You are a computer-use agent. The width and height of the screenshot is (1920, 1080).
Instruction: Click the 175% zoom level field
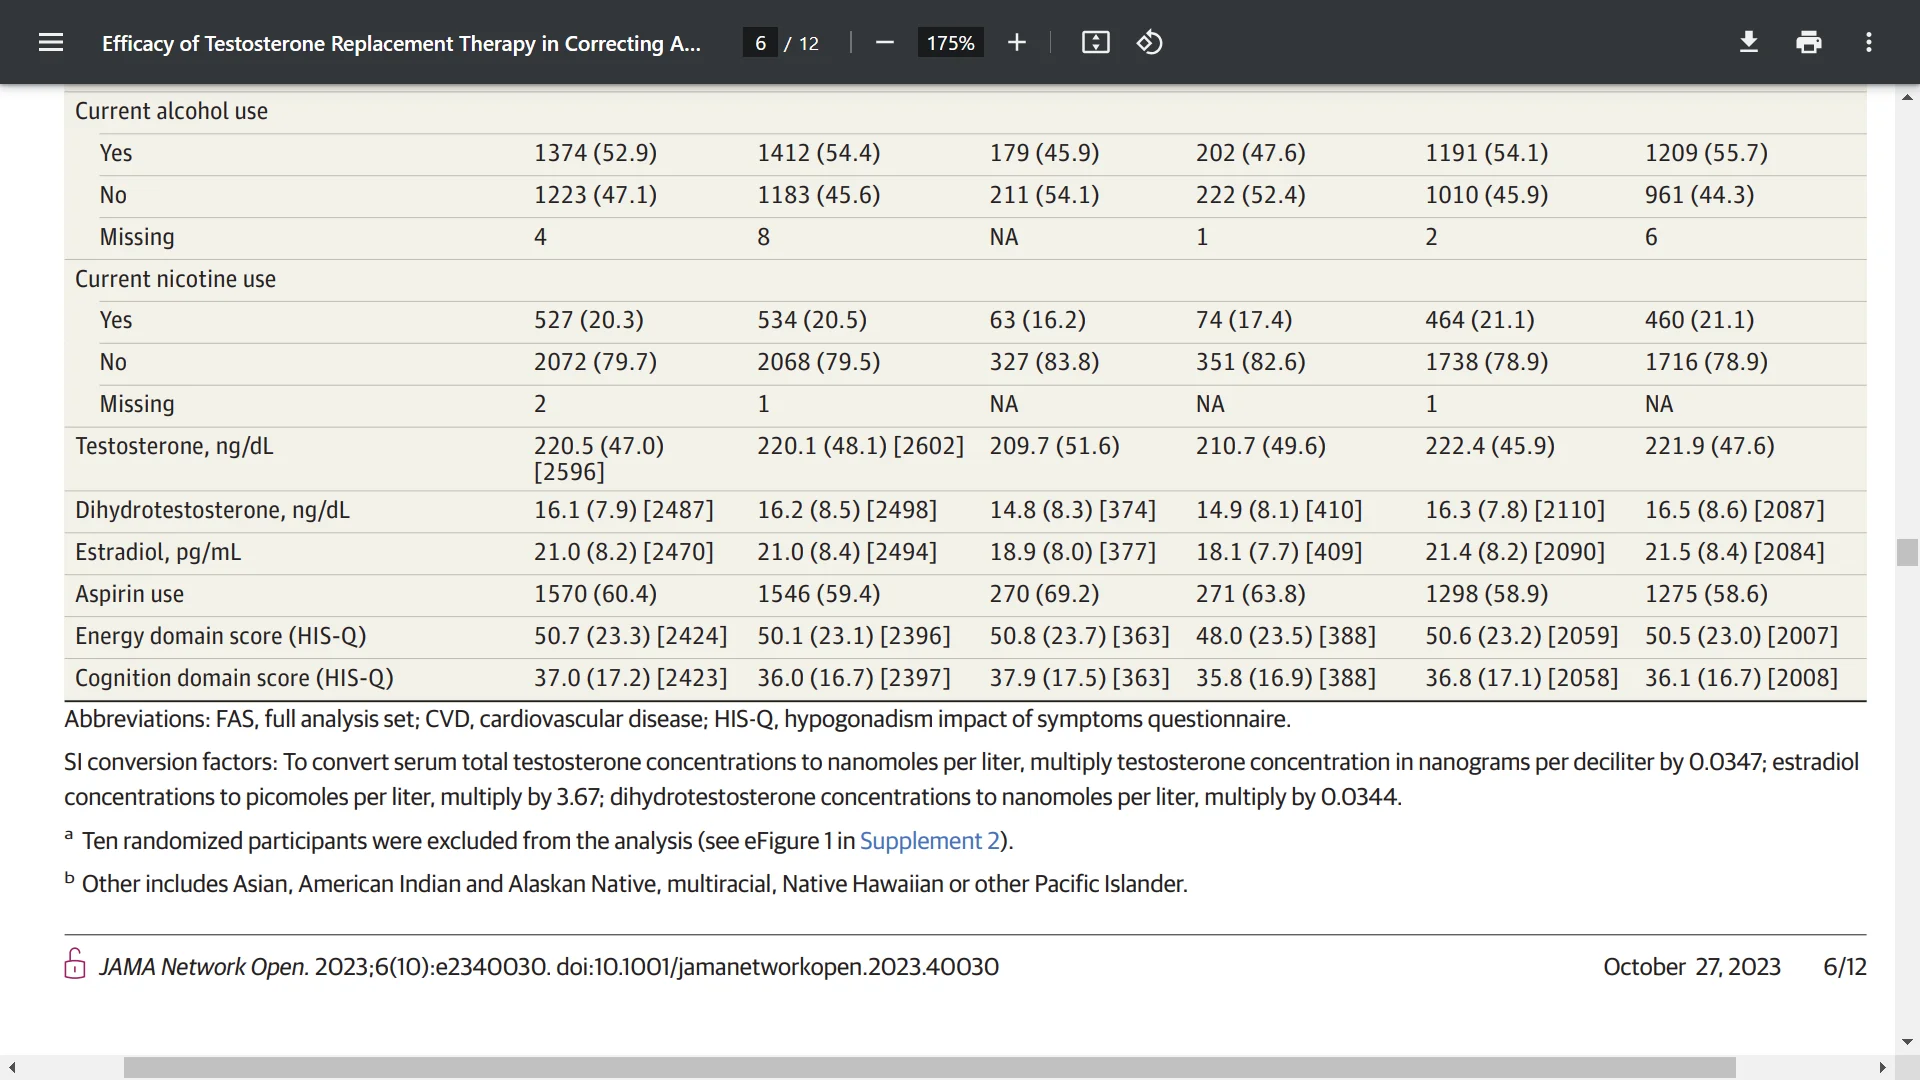(950, 43)
